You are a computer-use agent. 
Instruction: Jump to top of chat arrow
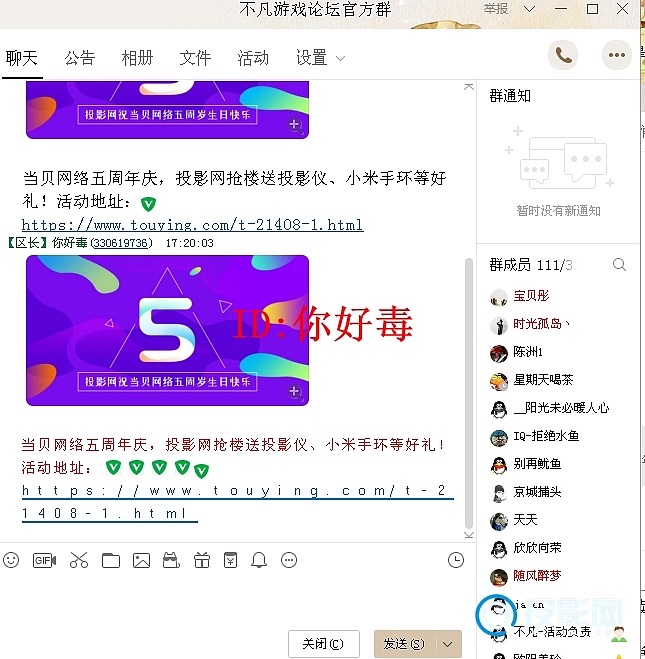coord(469,87)
